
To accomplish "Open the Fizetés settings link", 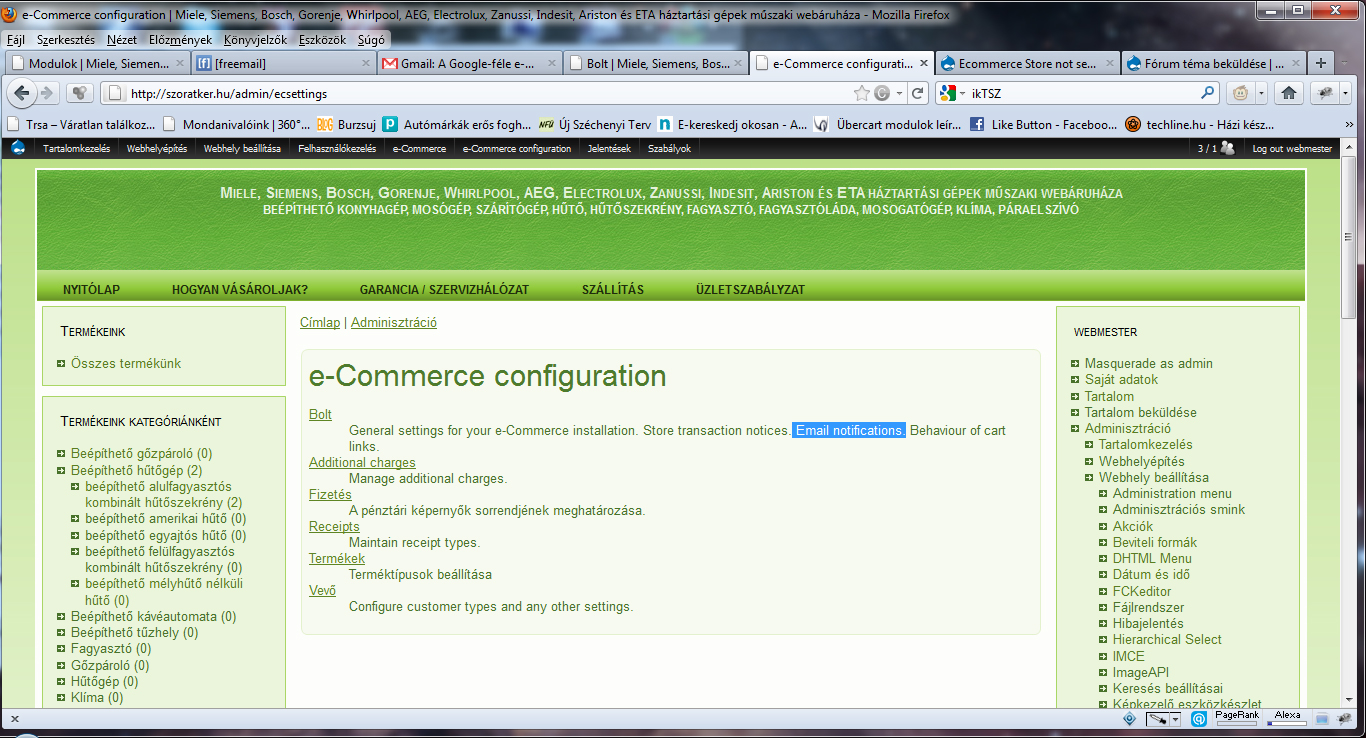I will 330,494.
